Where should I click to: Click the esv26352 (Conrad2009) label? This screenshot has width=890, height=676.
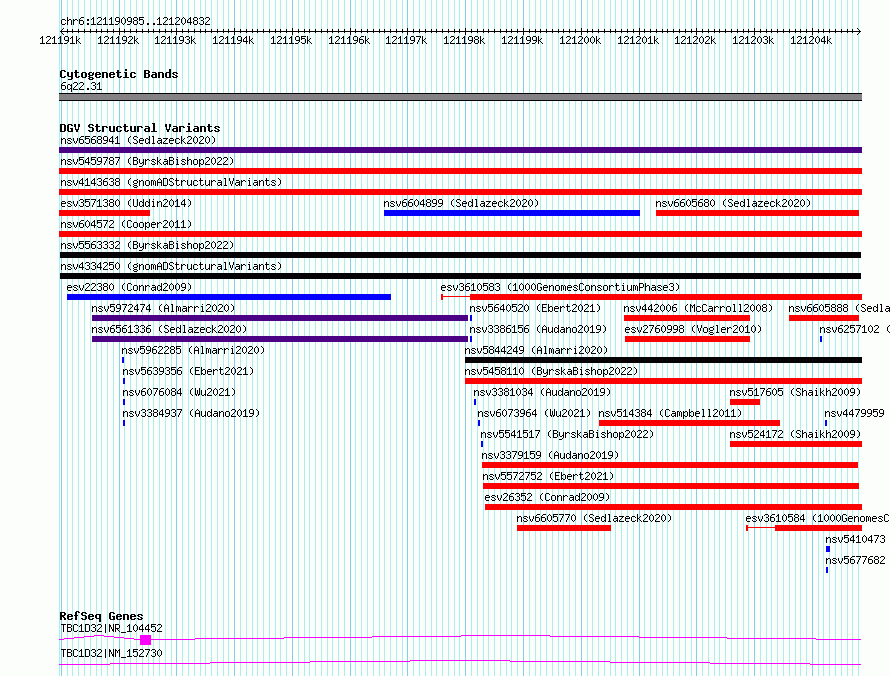click(547, 497)
